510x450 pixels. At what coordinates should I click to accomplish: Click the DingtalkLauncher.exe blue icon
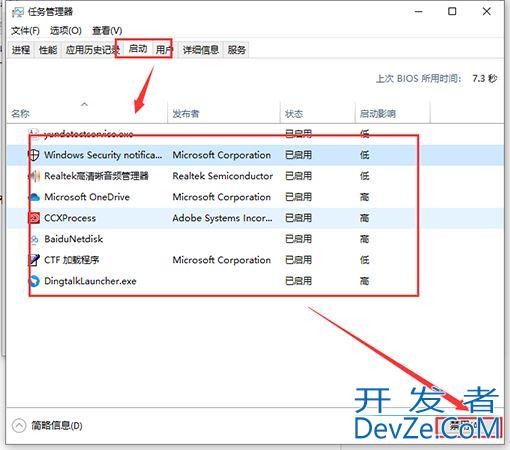tap(34, 281)
